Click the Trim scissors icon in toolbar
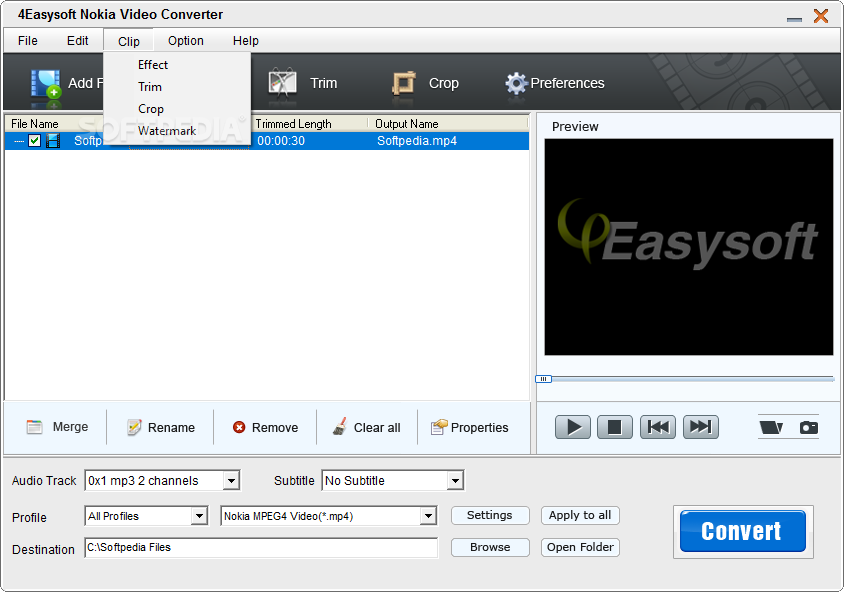Image resolution: width=844 pixels, height=592 pixels. point(283,82)
